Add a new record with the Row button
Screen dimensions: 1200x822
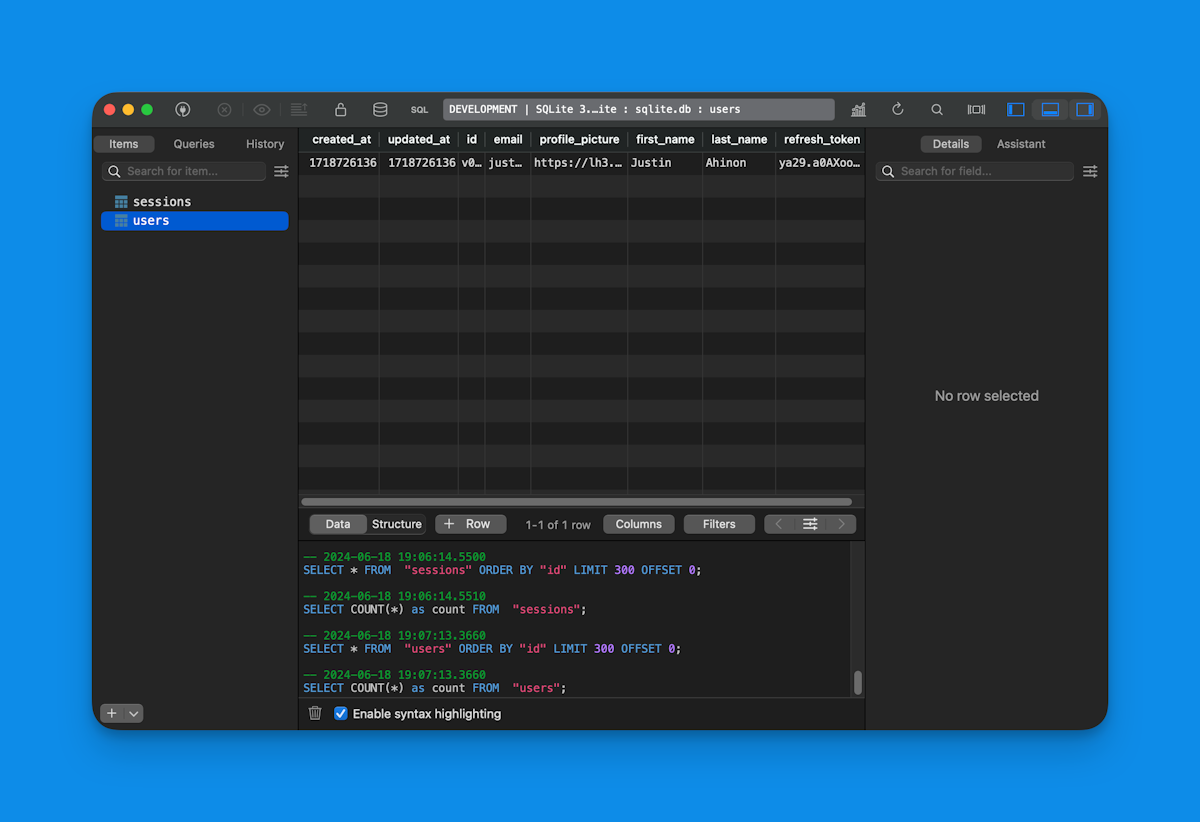pos(470,523)
